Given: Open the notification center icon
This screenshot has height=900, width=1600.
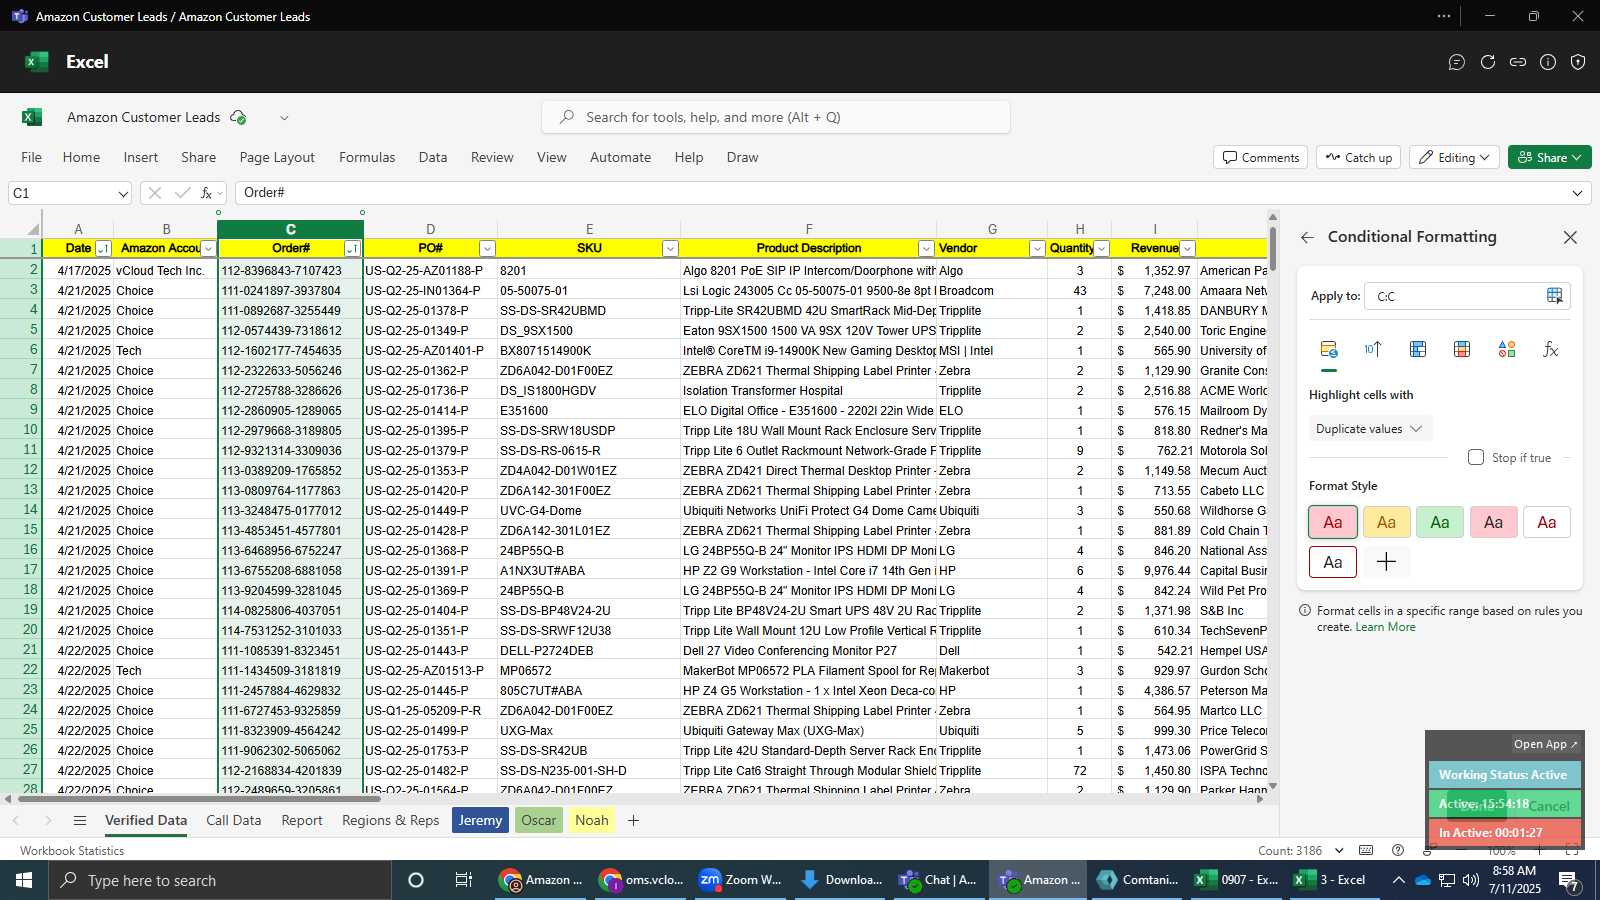Looking at the screenshot, I should pos(1569,880).
